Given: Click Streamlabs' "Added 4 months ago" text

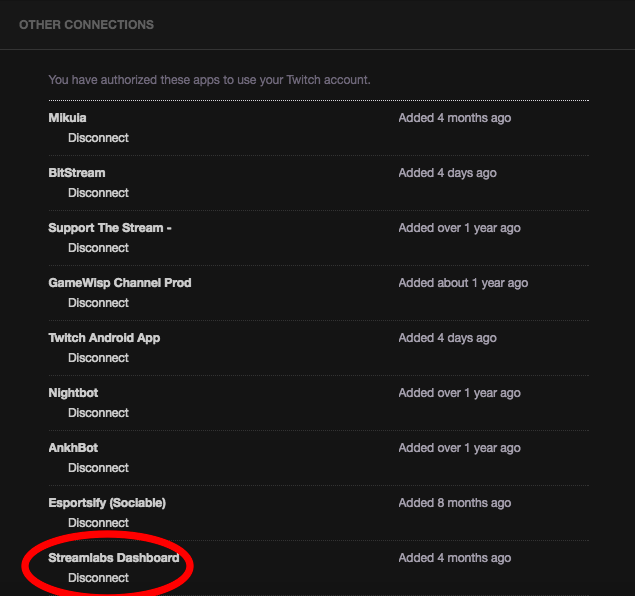Looking at the screenshot, I should pos(454,558).
